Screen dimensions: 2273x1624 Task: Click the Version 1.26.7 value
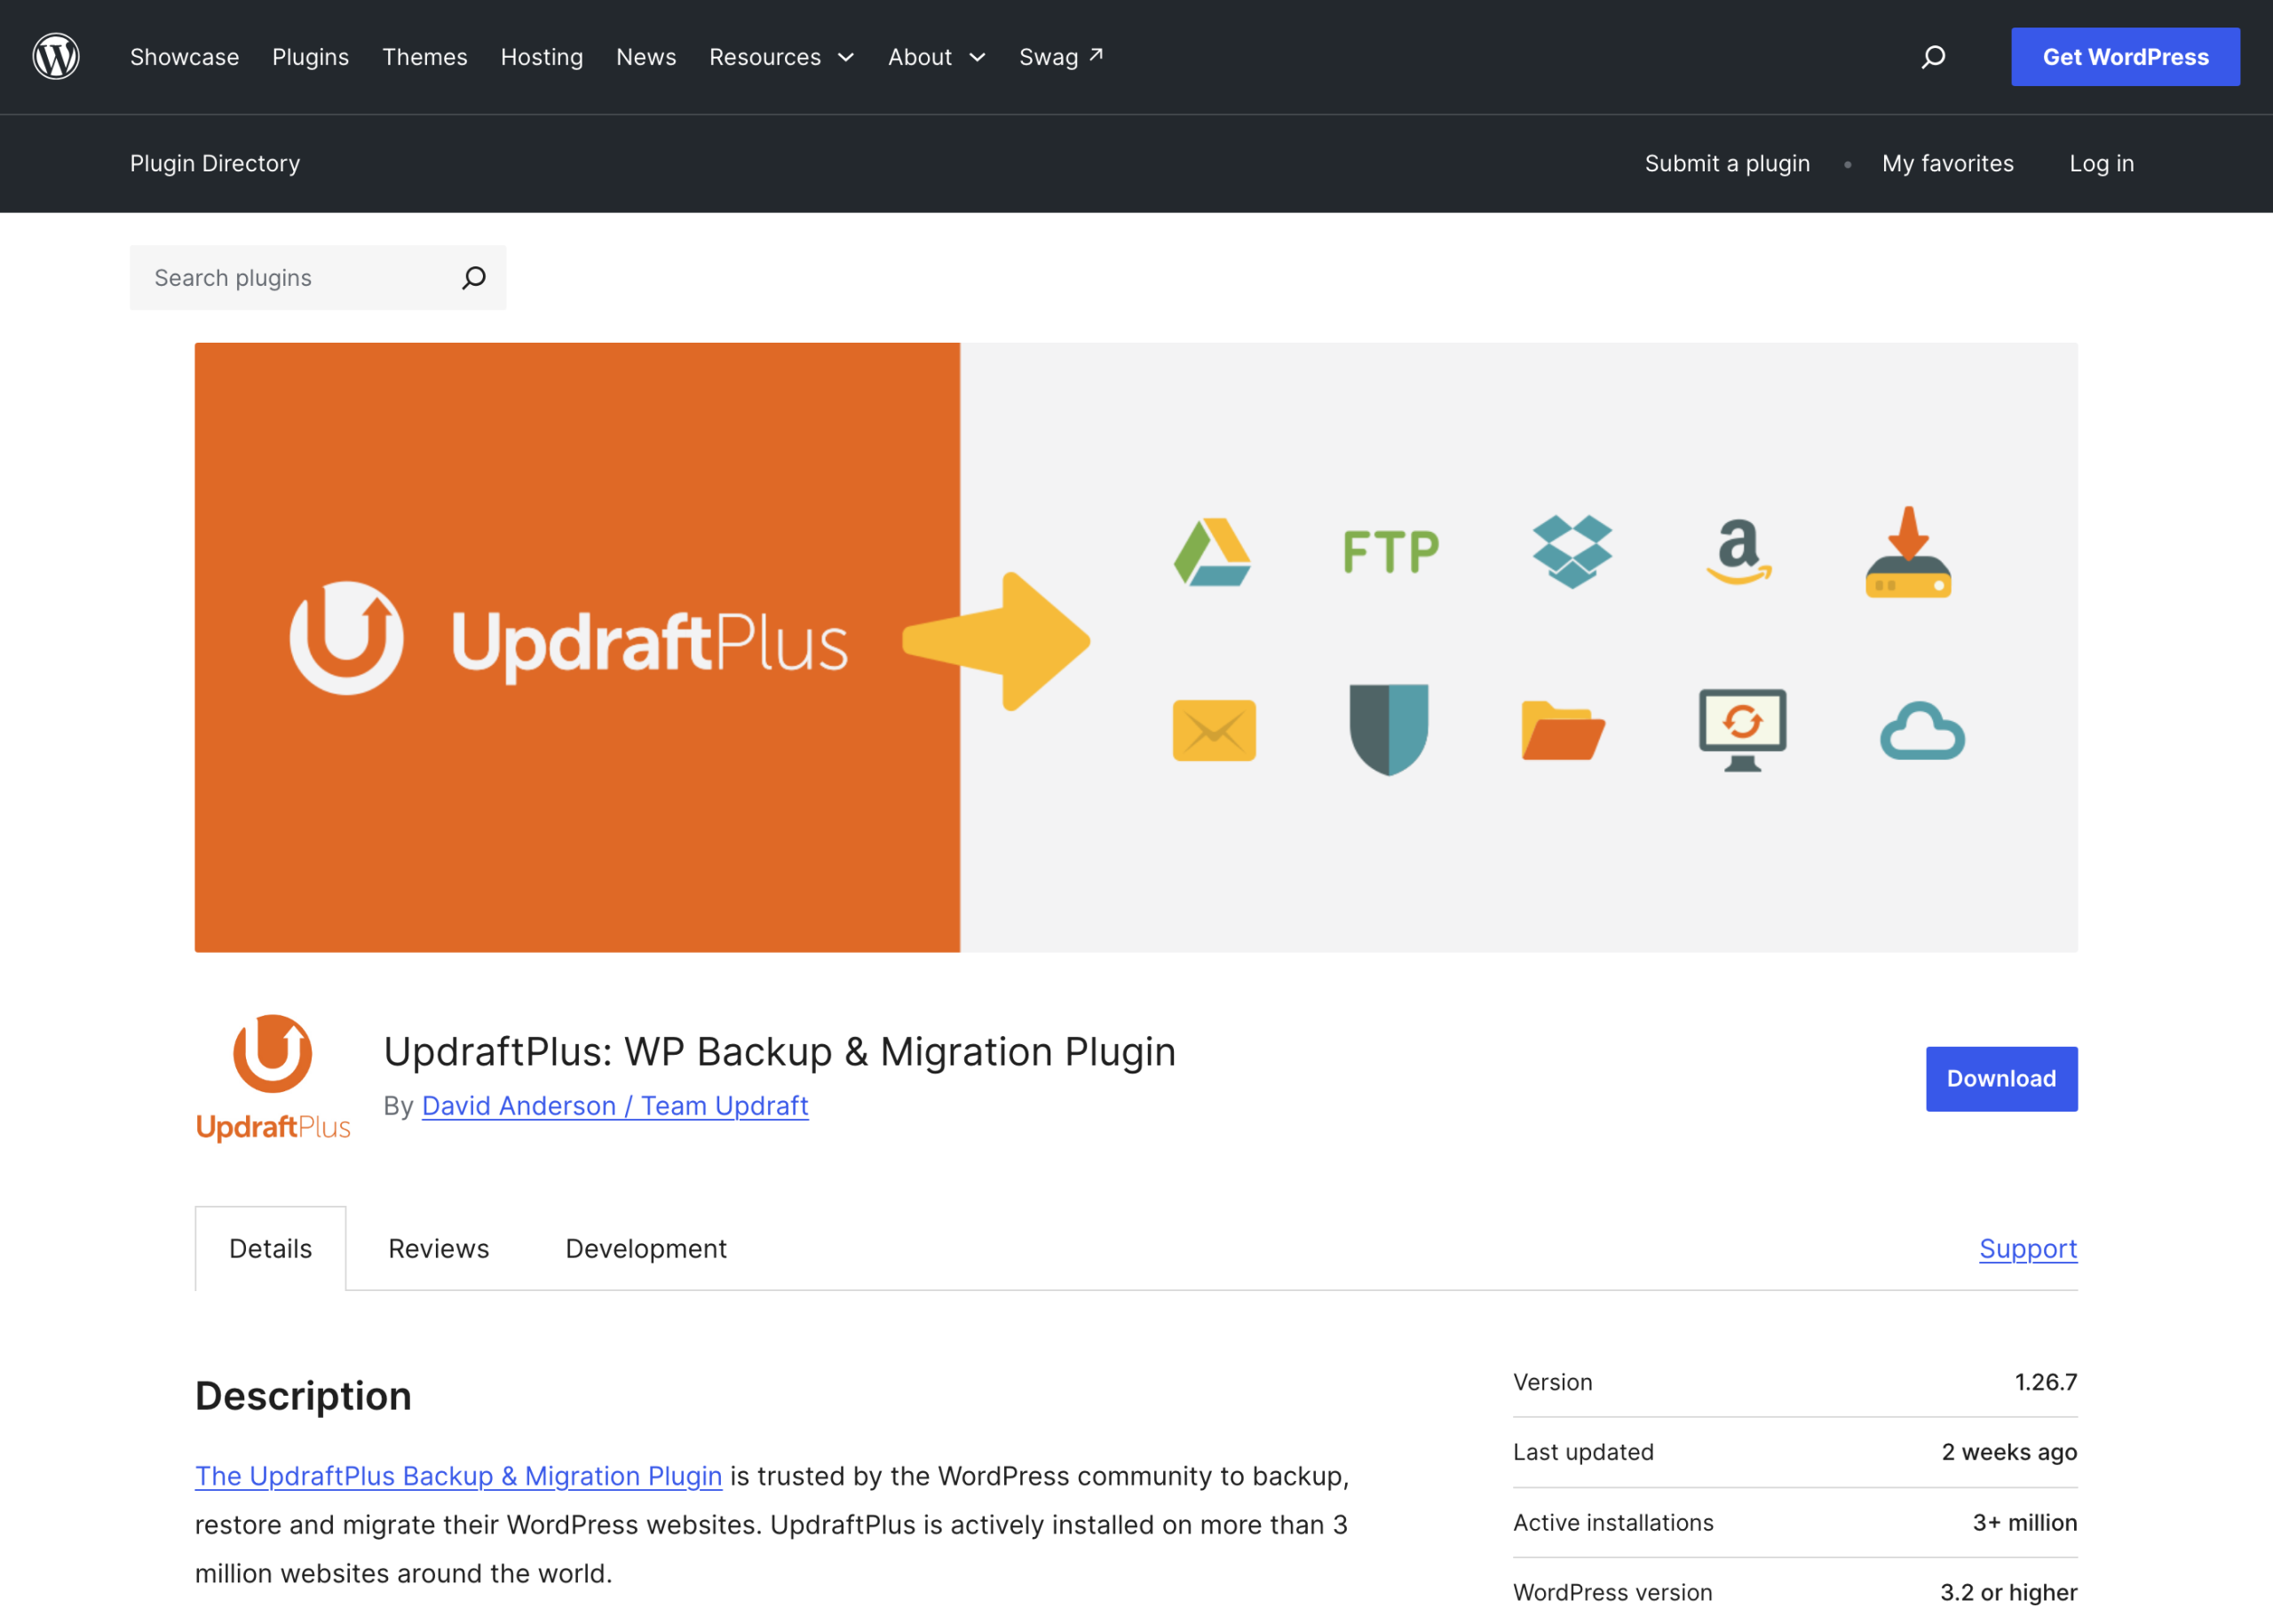coord(2045,1382)
